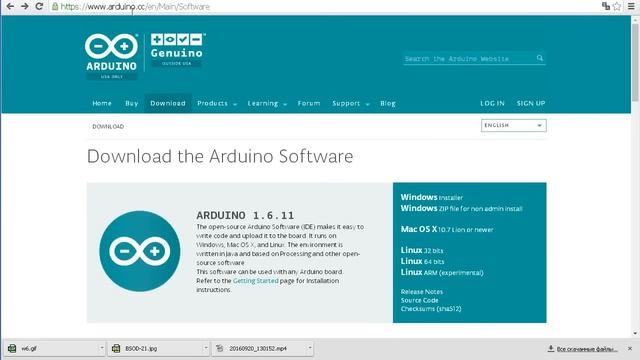Click the 20160920_130152.mp4 file icon
This screenshot has width=640, height=360.
pyautogui.click(x=220, y=348)
